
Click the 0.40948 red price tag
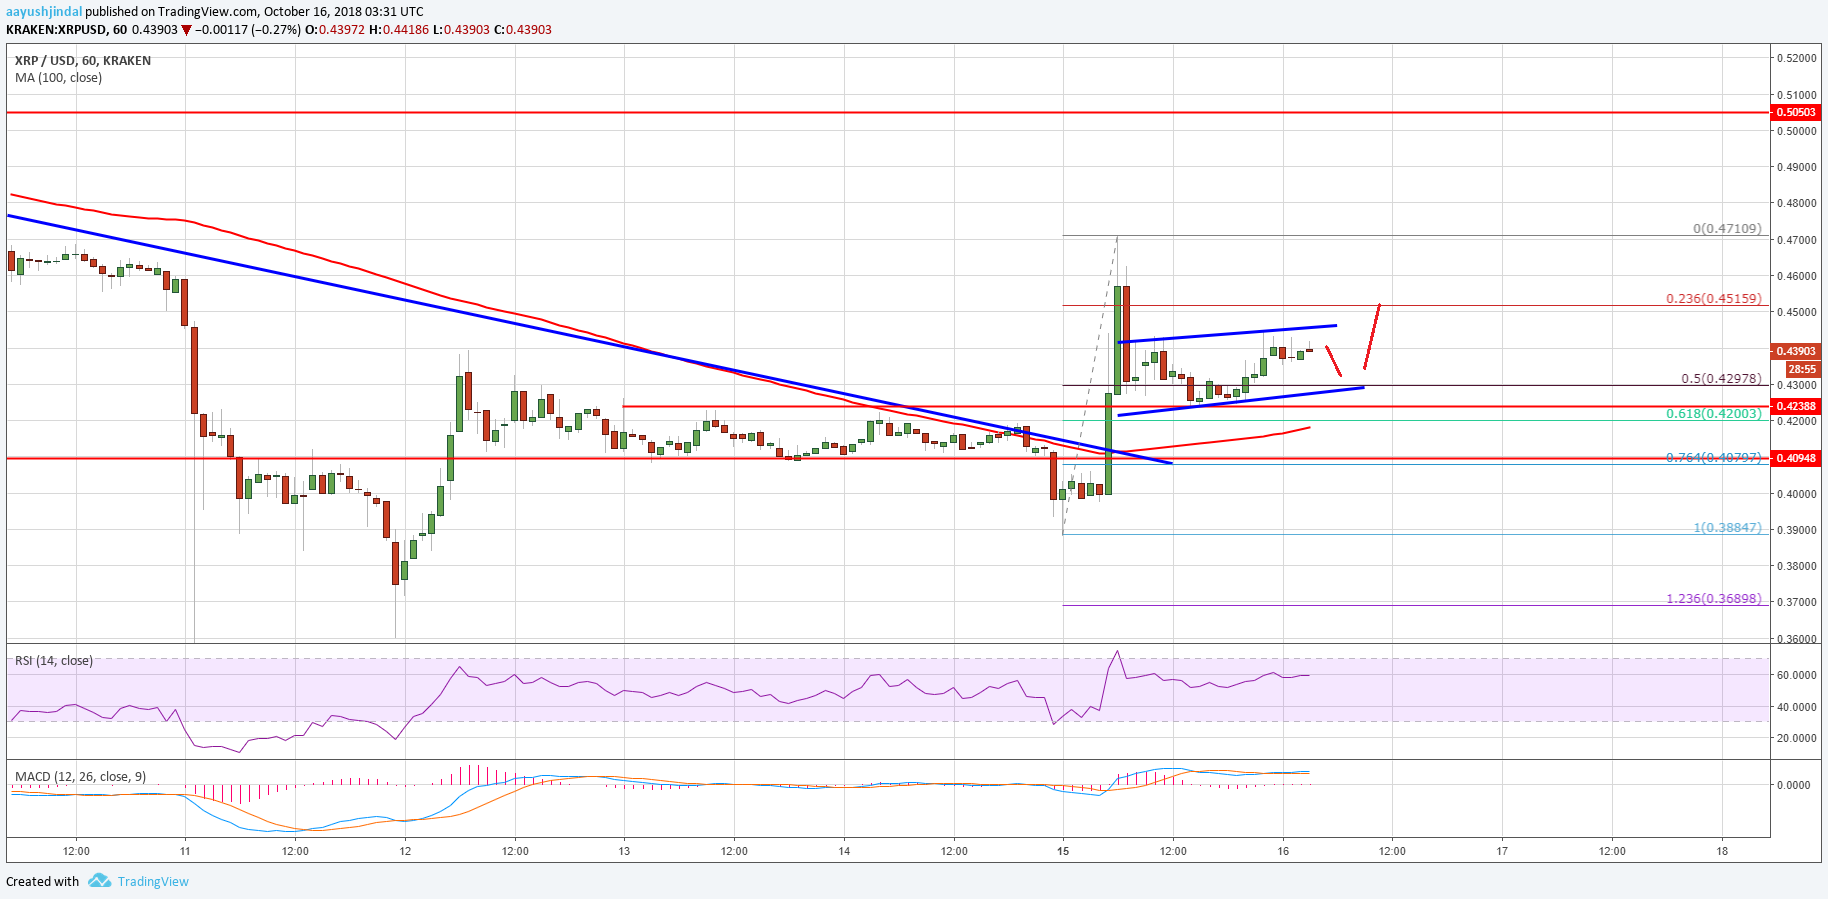[1796, 458]
